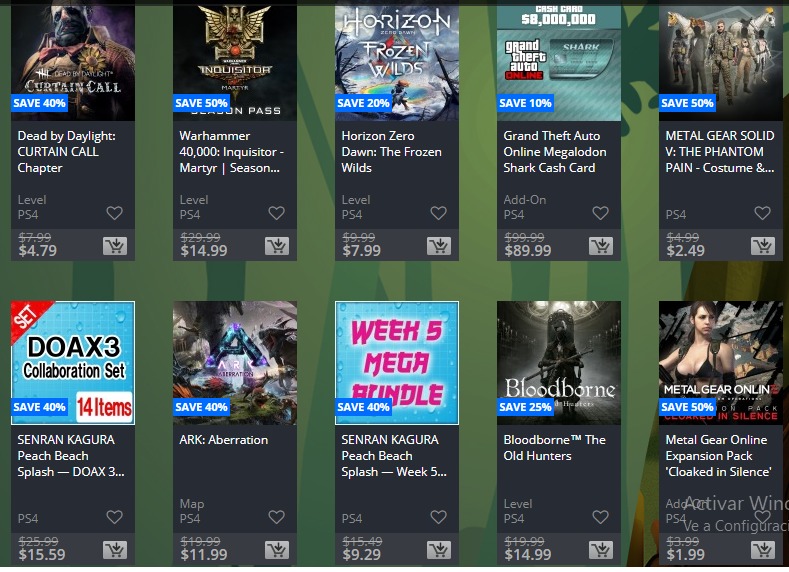This screenshot has height=572, width=789.
Task: Add Dead by Daylight Curtain Call to cart
Action: pos(115,246)
